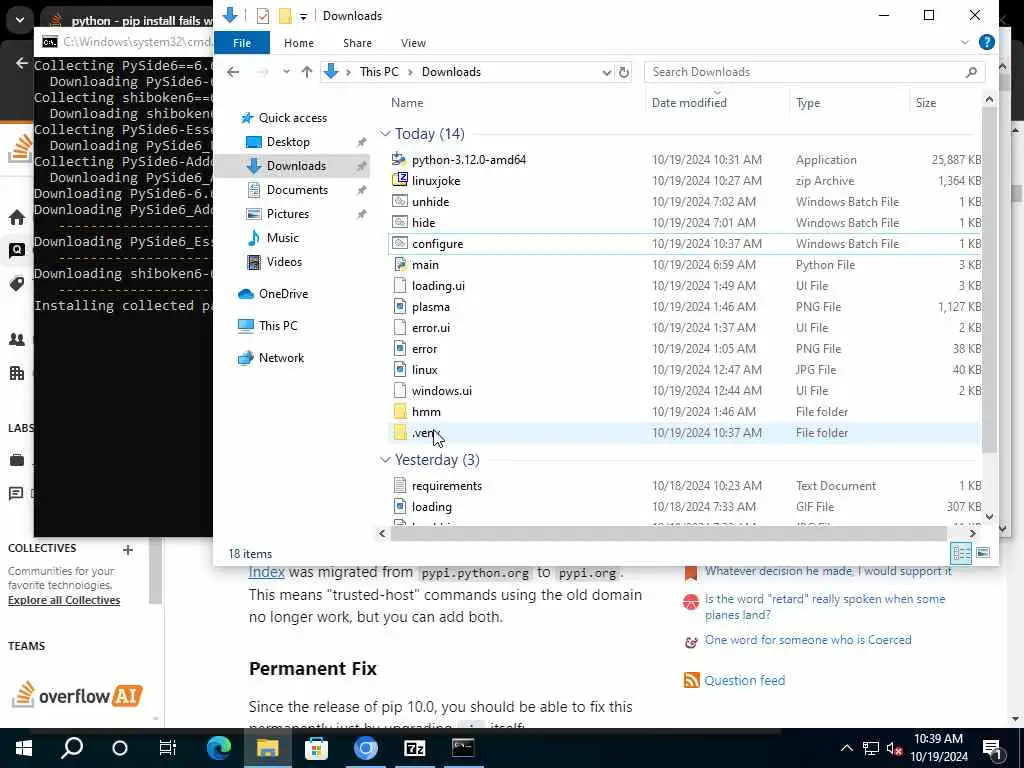
Task: Open browser tab list dropdown
Action: pyautogui.click(x=20, y=20)
